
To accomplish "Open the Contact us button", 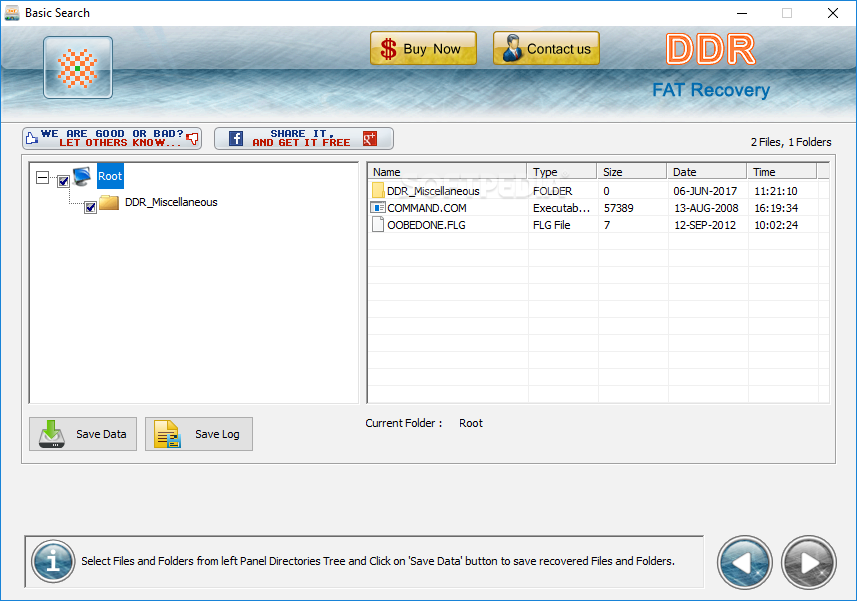I will 546,49.
